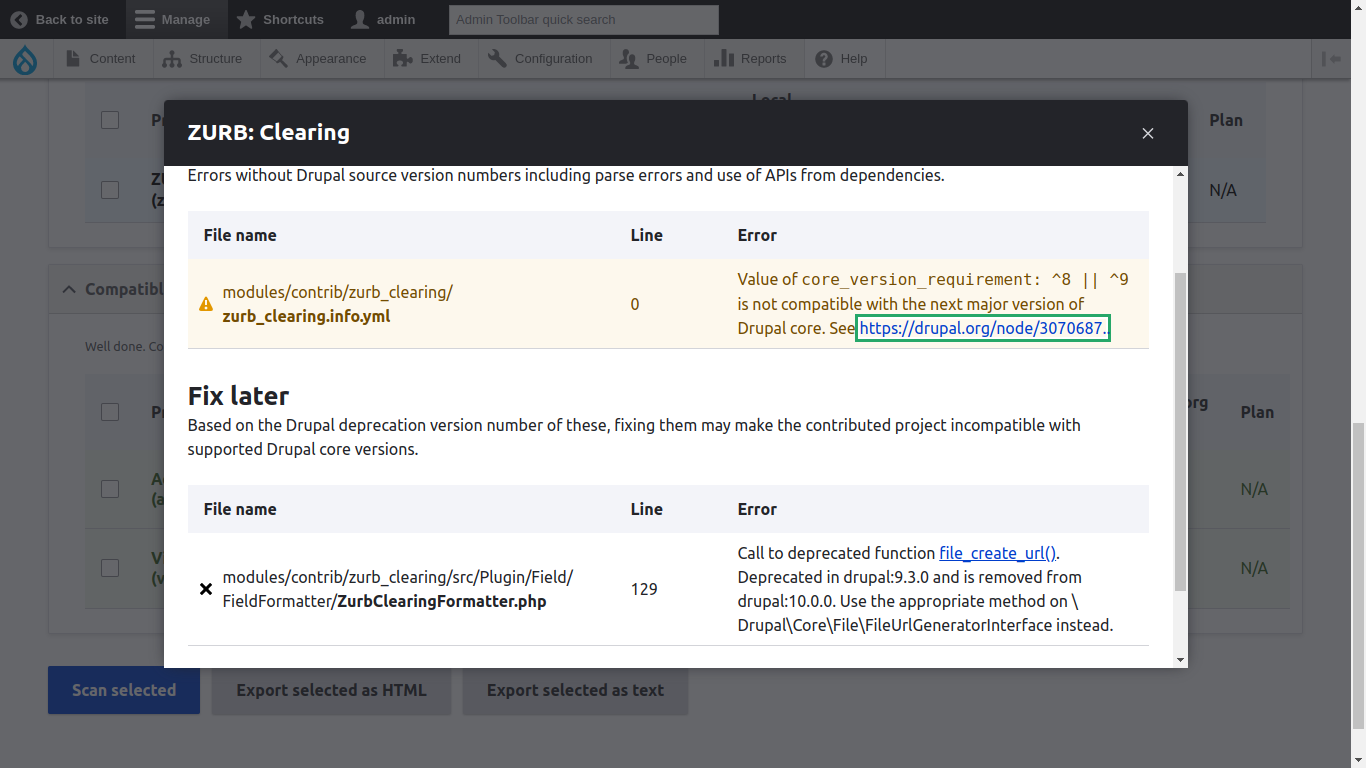Click the admin user icon

[361, 19]
